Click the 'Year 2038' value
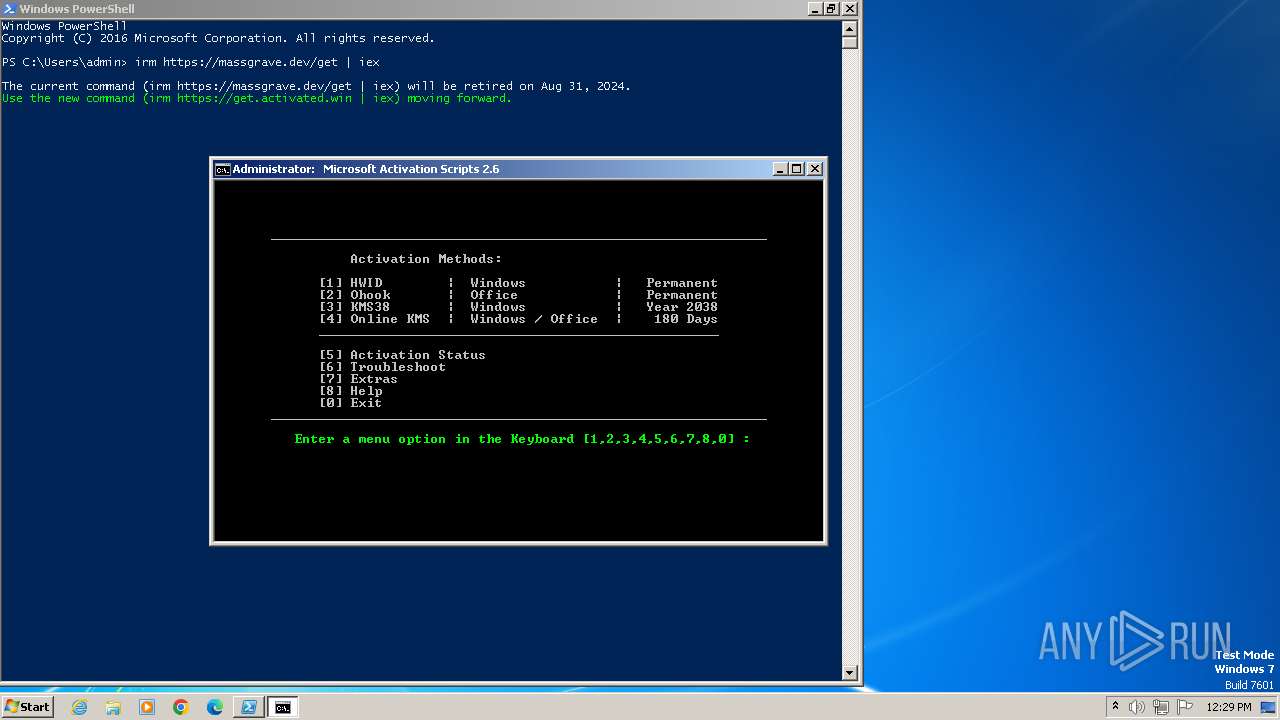The image size is (1280, 720). 682,307
